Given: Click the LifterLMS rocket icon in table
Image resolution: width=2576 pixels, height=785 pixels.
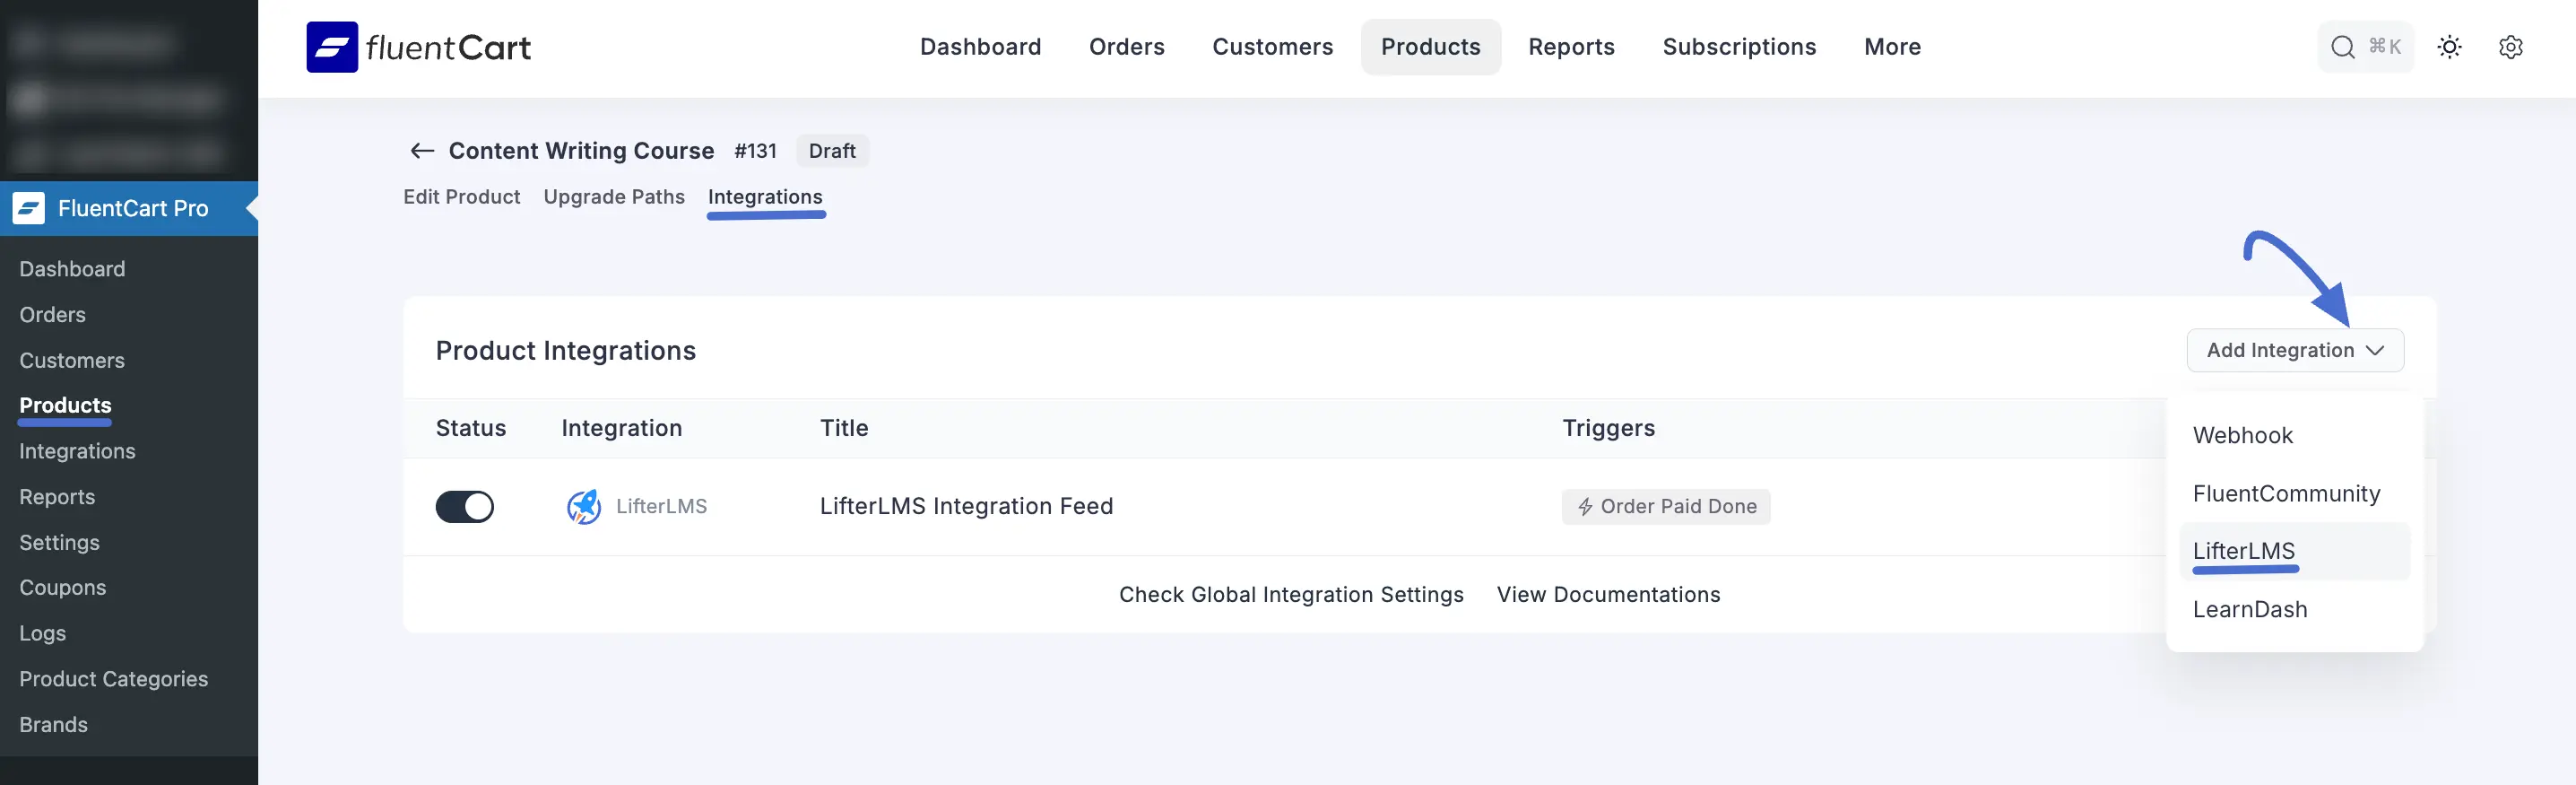Looking at the screenshot, I should point(584,507).
